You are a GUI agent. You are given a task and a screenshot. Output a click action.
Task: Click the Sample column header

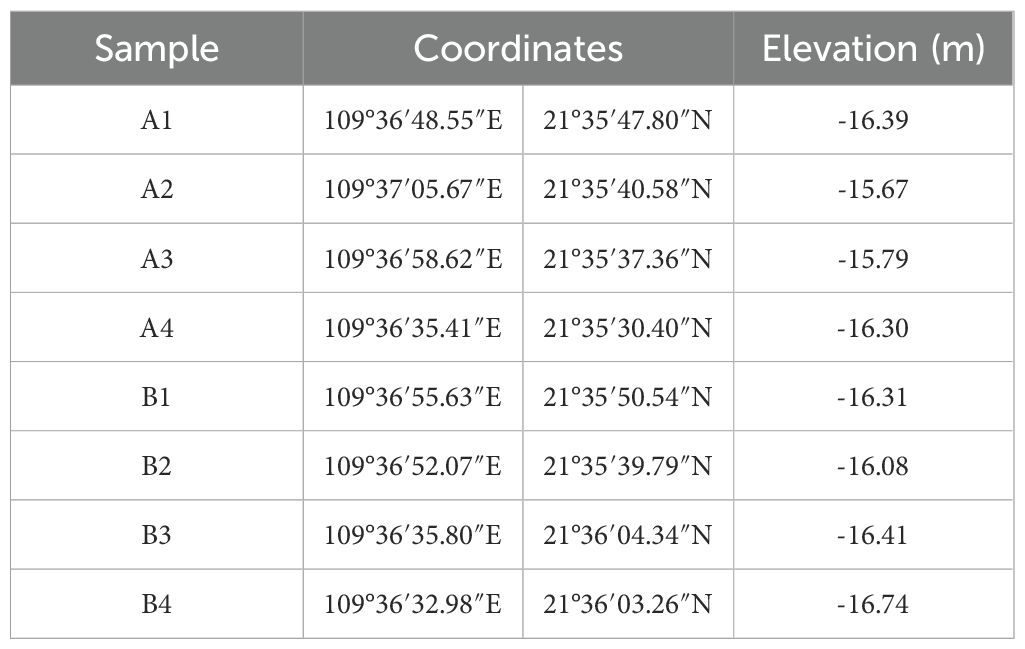[157, 49]
